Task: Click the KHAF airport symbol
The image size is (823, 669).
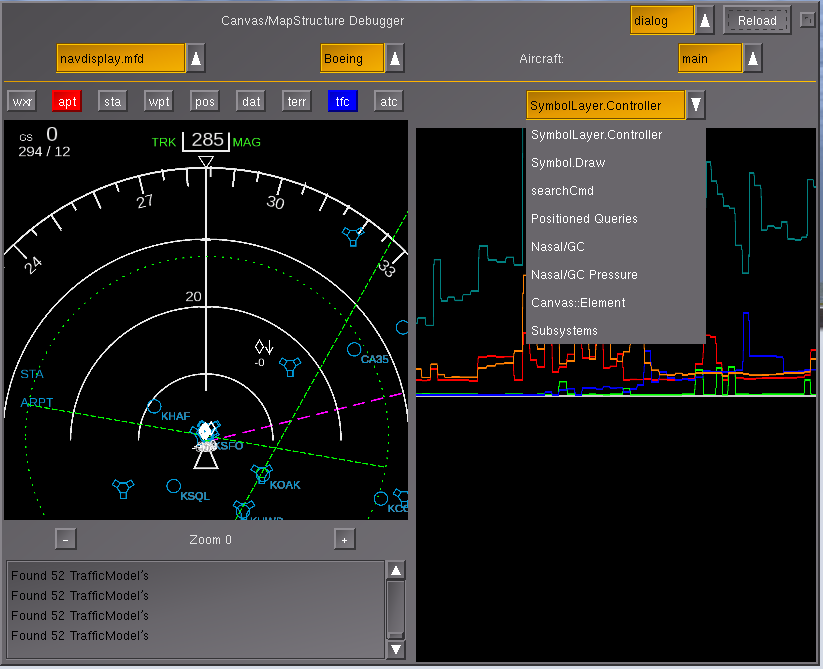Action: (x=154, y=406)
